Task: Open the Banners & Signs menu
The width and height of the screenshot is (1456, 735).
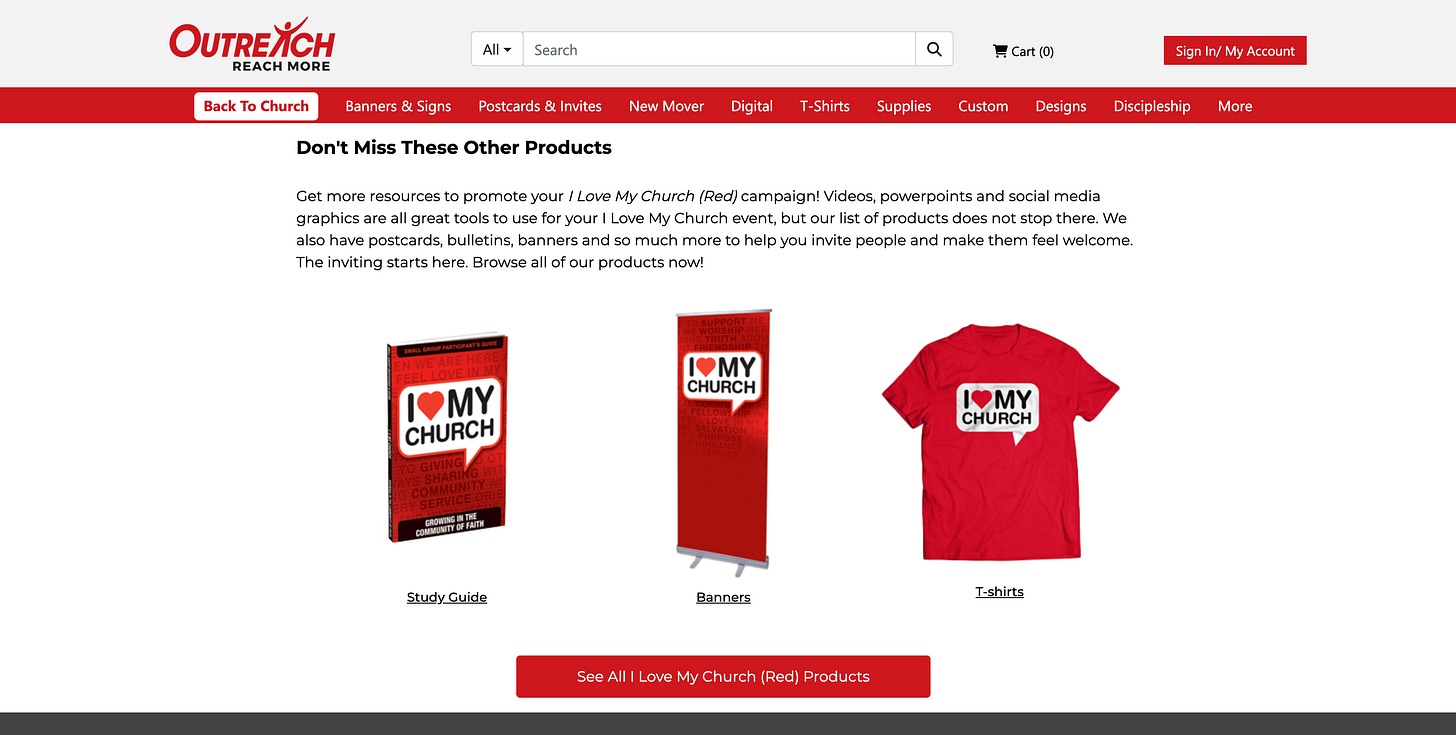Action: point(398,106)
